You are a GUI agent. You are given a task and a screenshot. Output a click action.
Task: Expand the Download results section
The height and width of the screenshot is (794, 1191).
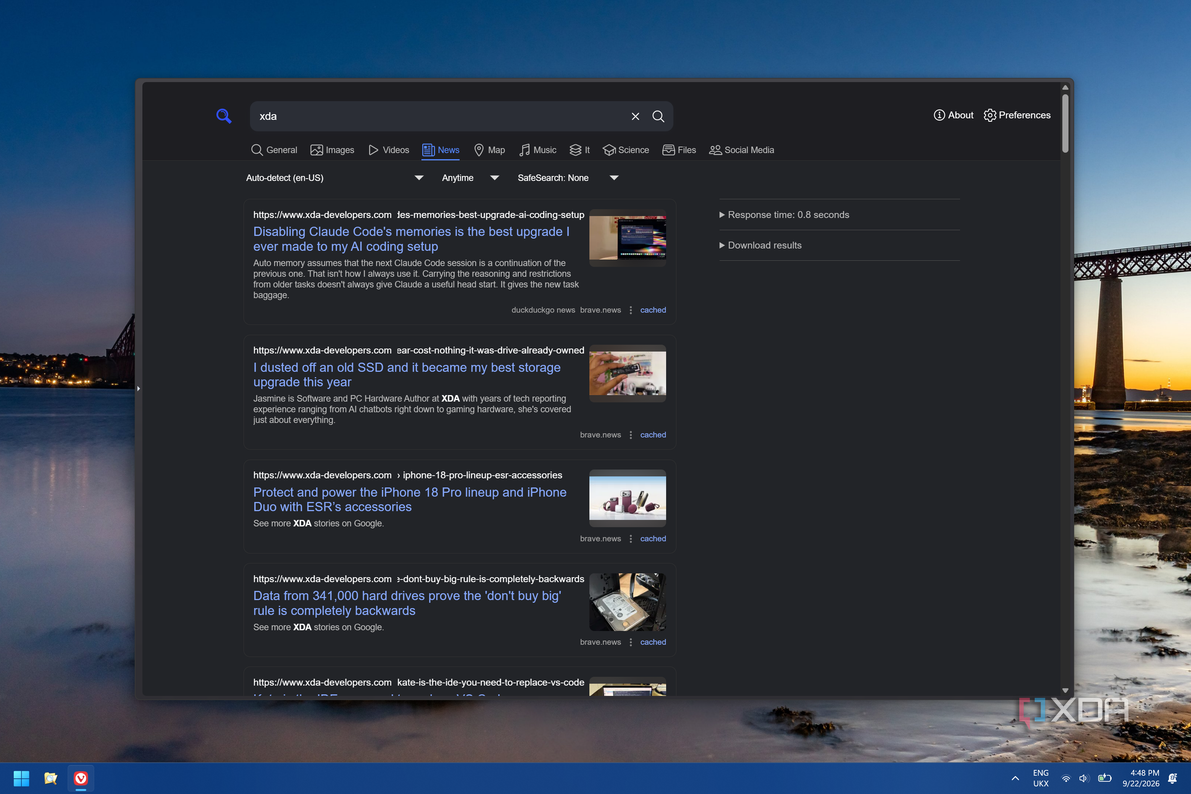click(760, 245)
